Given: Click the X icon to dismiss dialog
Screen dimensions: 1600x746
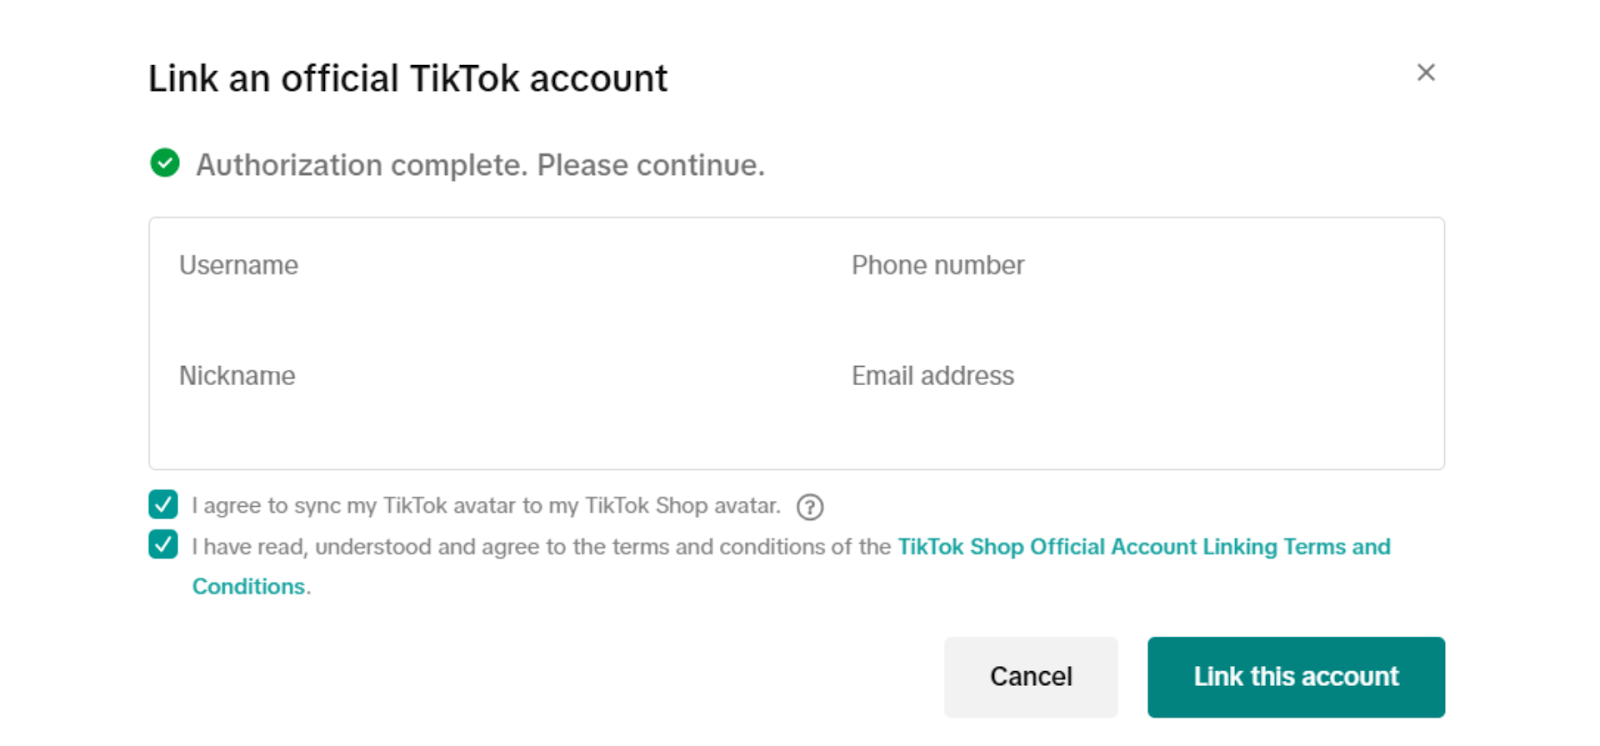Looking at the screenshot, I should point(1427,72).
